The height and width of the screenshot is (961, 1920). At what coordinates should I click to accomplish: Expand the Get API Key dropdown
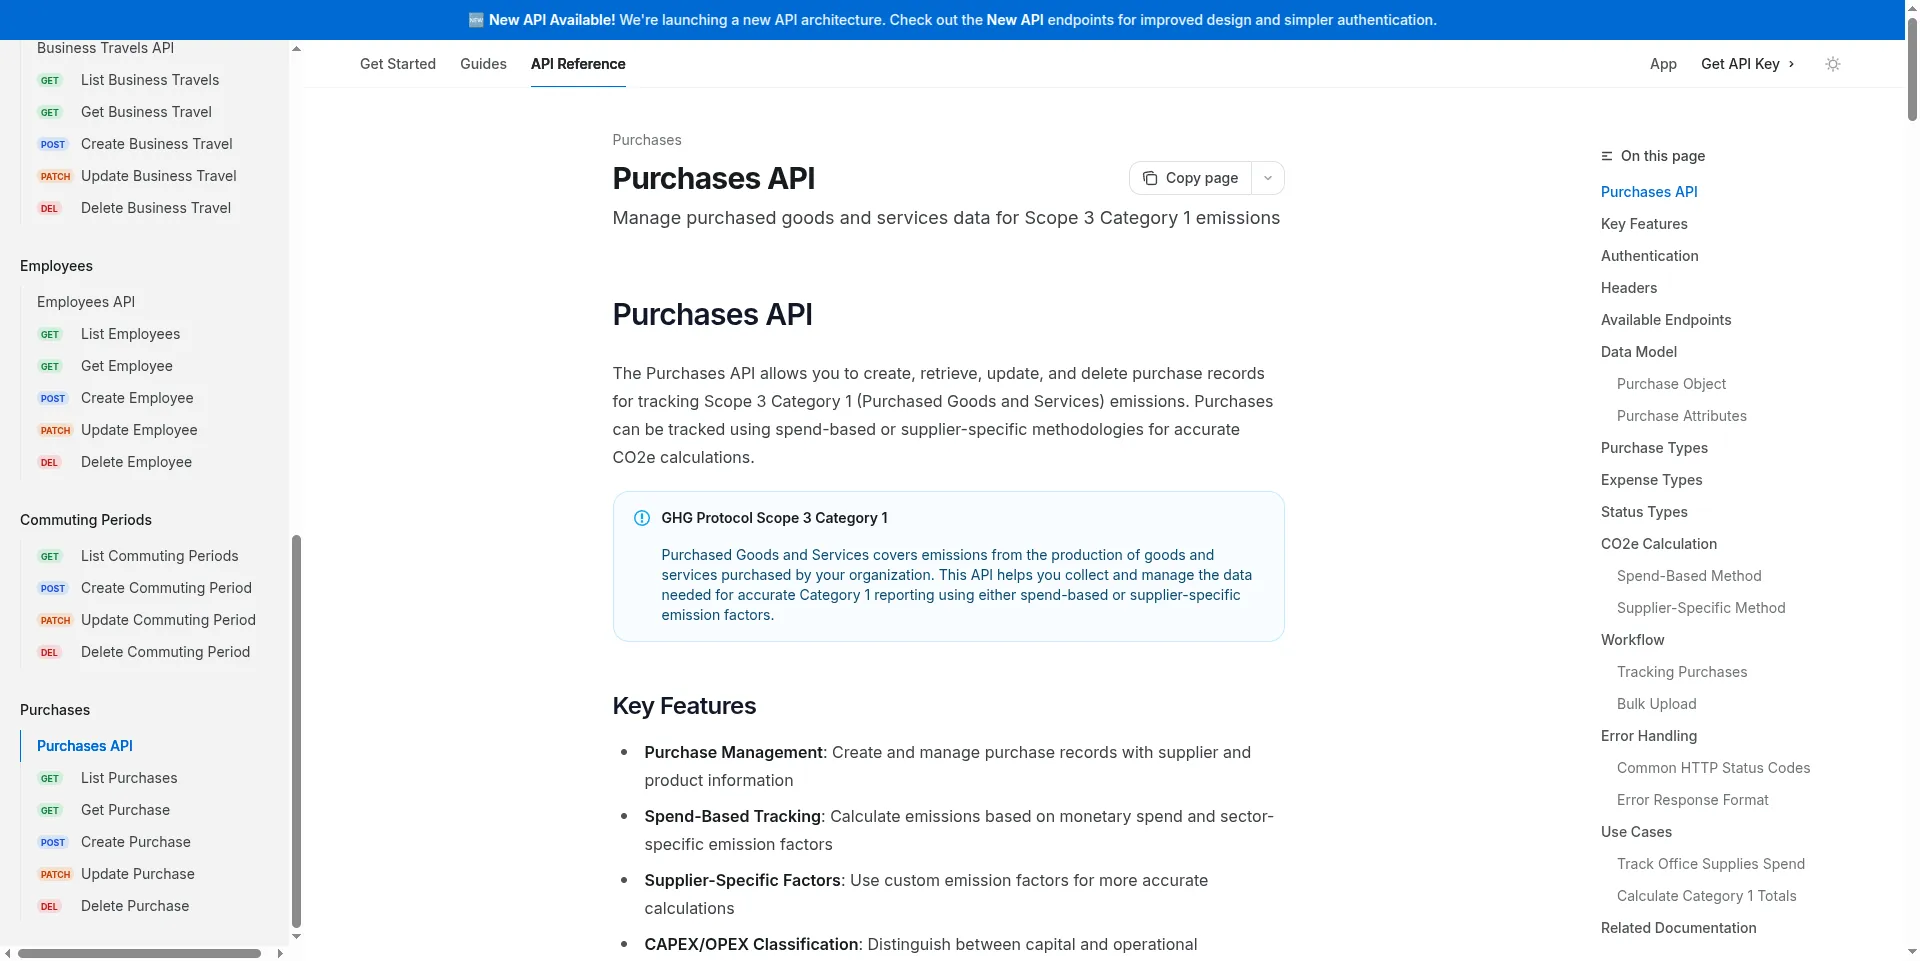click(x=1747, y=64)
